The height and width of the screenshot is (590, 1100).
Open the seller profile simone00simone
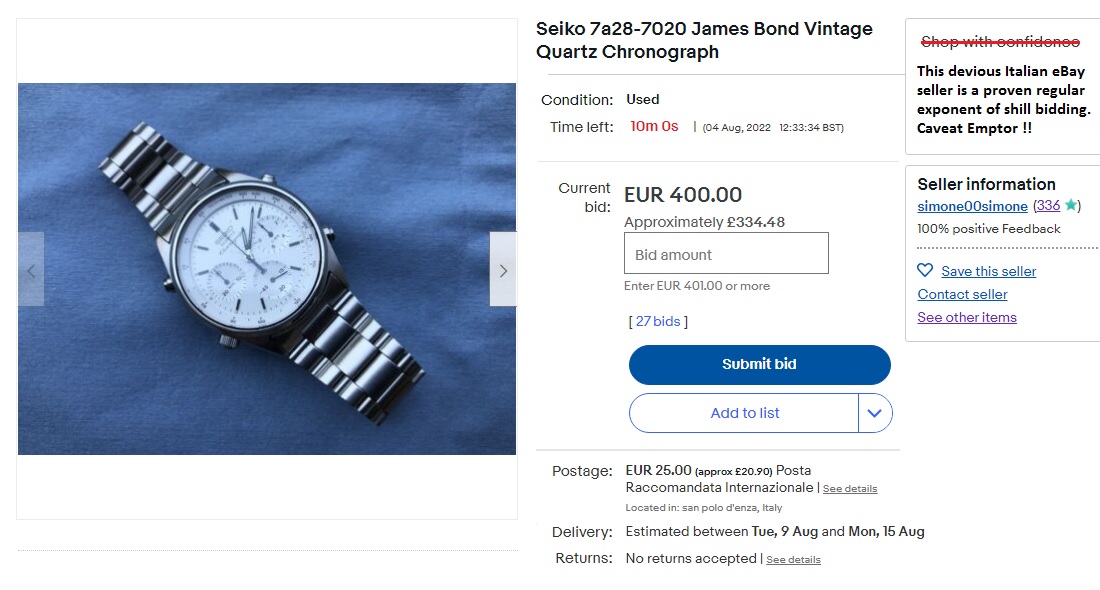tap(972, 206)
